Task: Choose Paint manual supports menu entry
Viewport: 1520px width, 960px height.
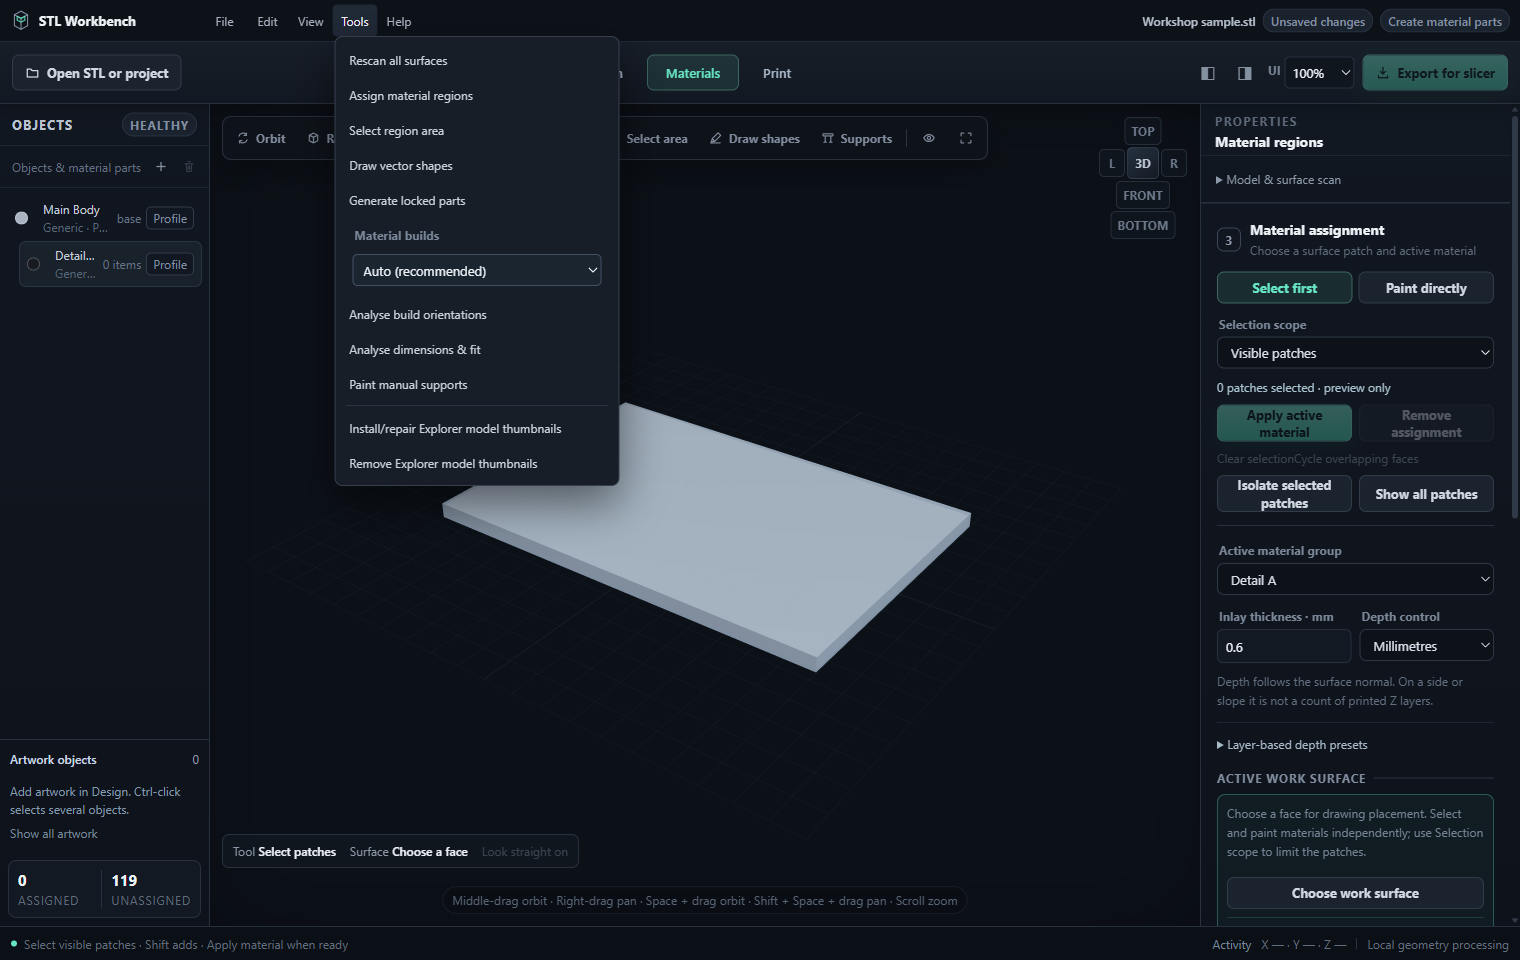Action: pos(477,385)
